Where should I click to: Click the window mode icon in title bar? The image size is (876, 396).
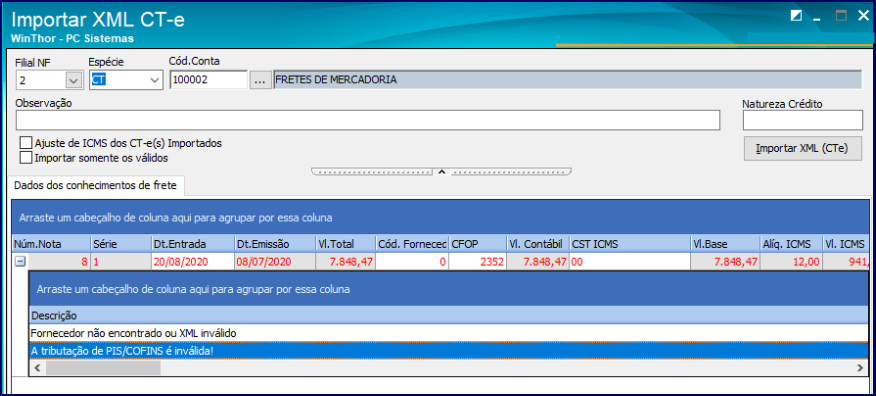796,16
